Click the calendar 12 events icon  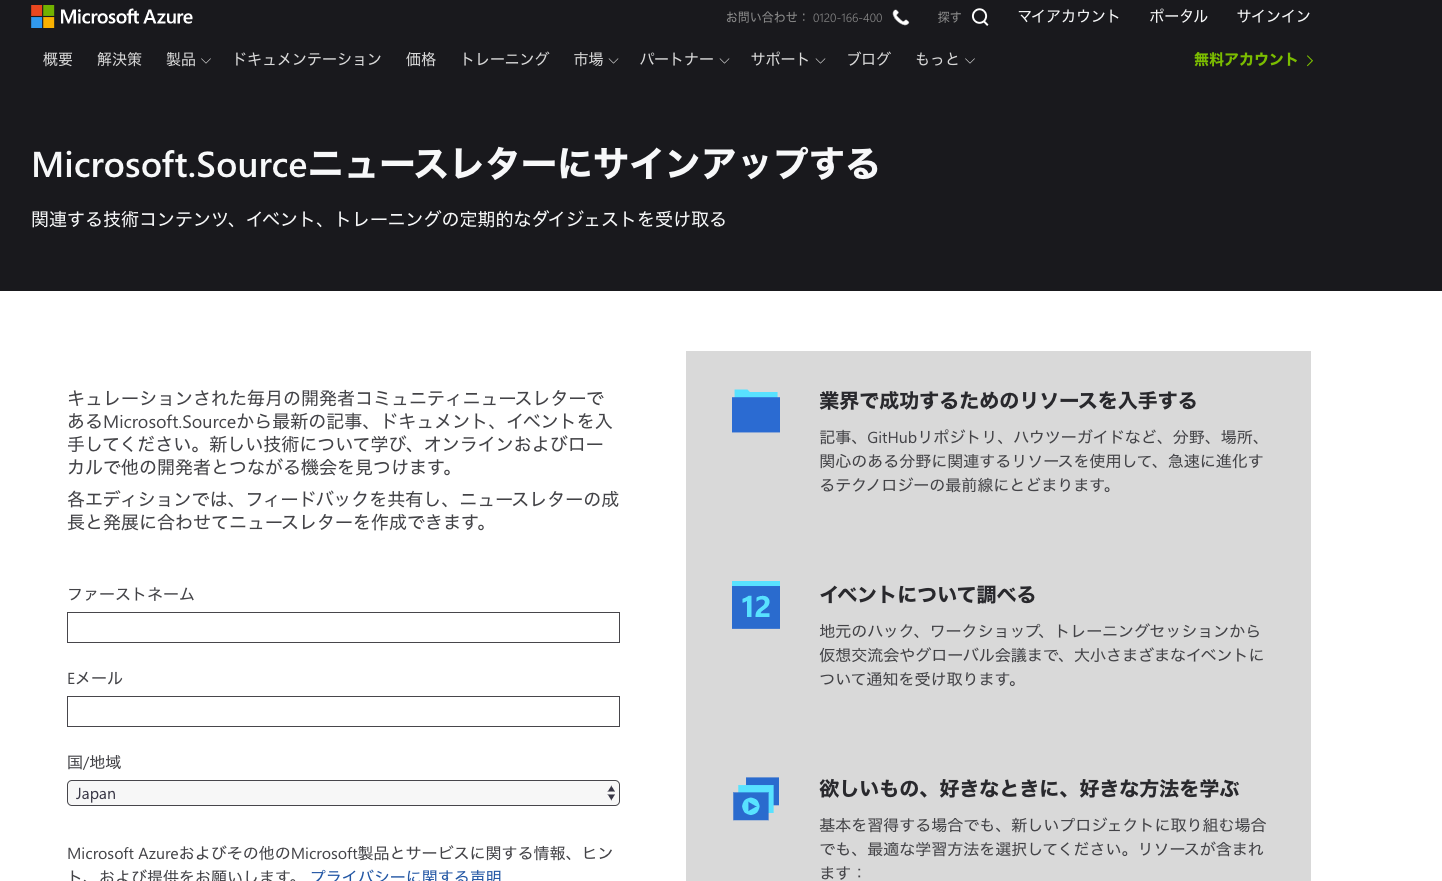pos(755,605)
